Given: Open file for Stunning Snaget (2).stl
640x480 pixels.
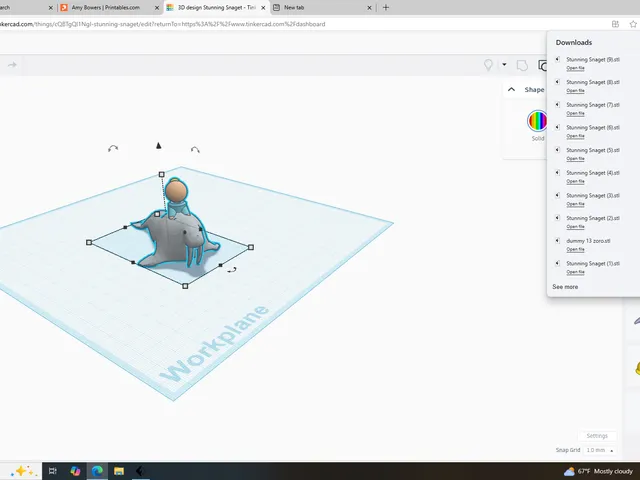Looking at the screenshot, I should point(575,227).
